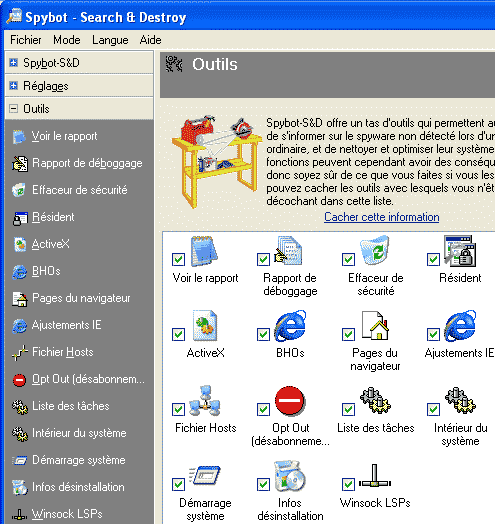Open Voir le rapport text in sidebar

click(x=64, y=136)
